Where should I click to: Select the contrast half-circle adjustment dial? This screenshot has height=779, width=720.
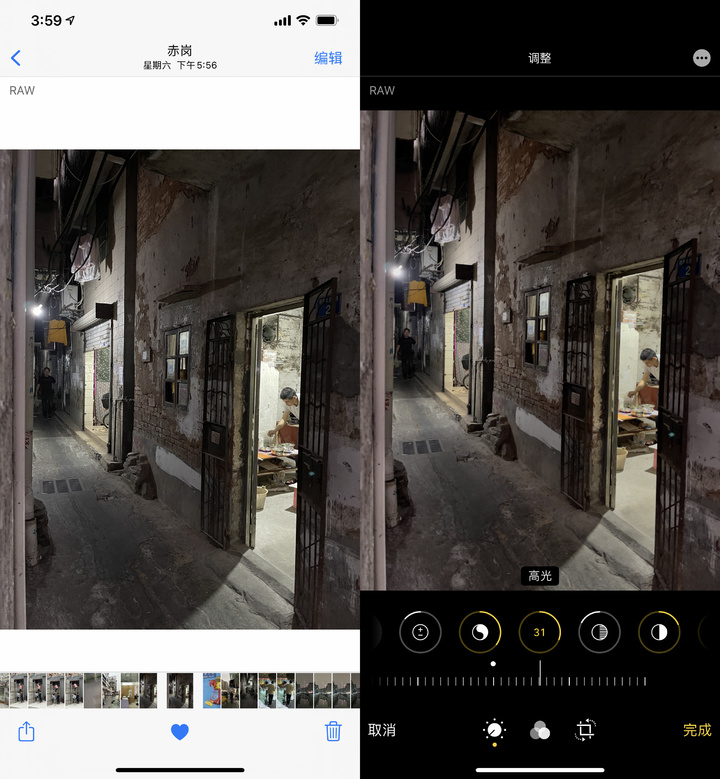tap(659, 632)
